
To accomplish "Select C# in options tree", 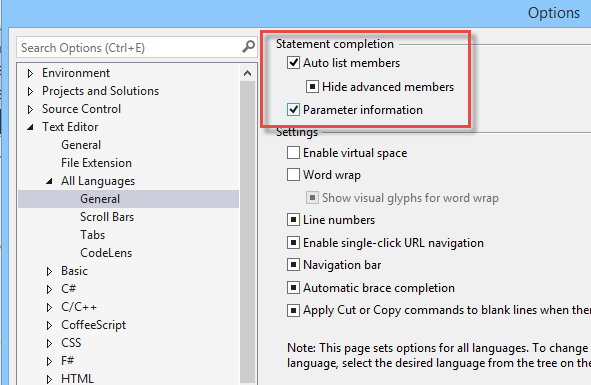I will point(68,289).
